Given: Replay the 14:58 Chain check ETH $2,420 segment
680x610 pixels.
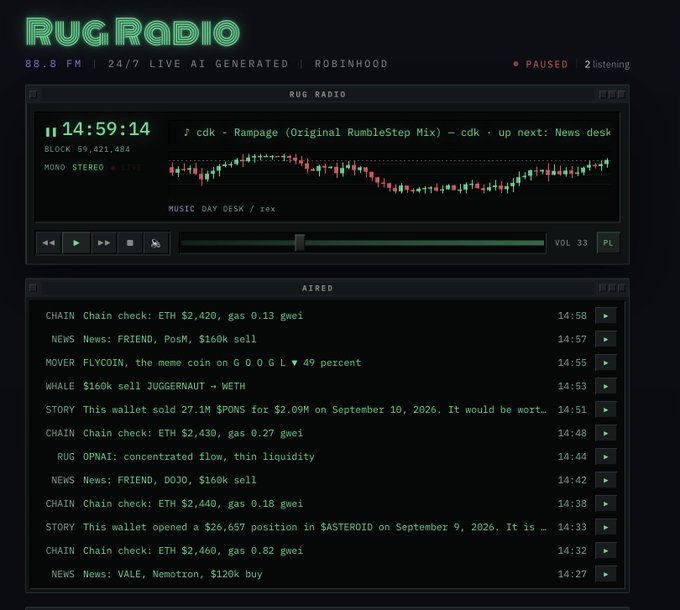Looking at the screenshot, I should pos(605,316).
